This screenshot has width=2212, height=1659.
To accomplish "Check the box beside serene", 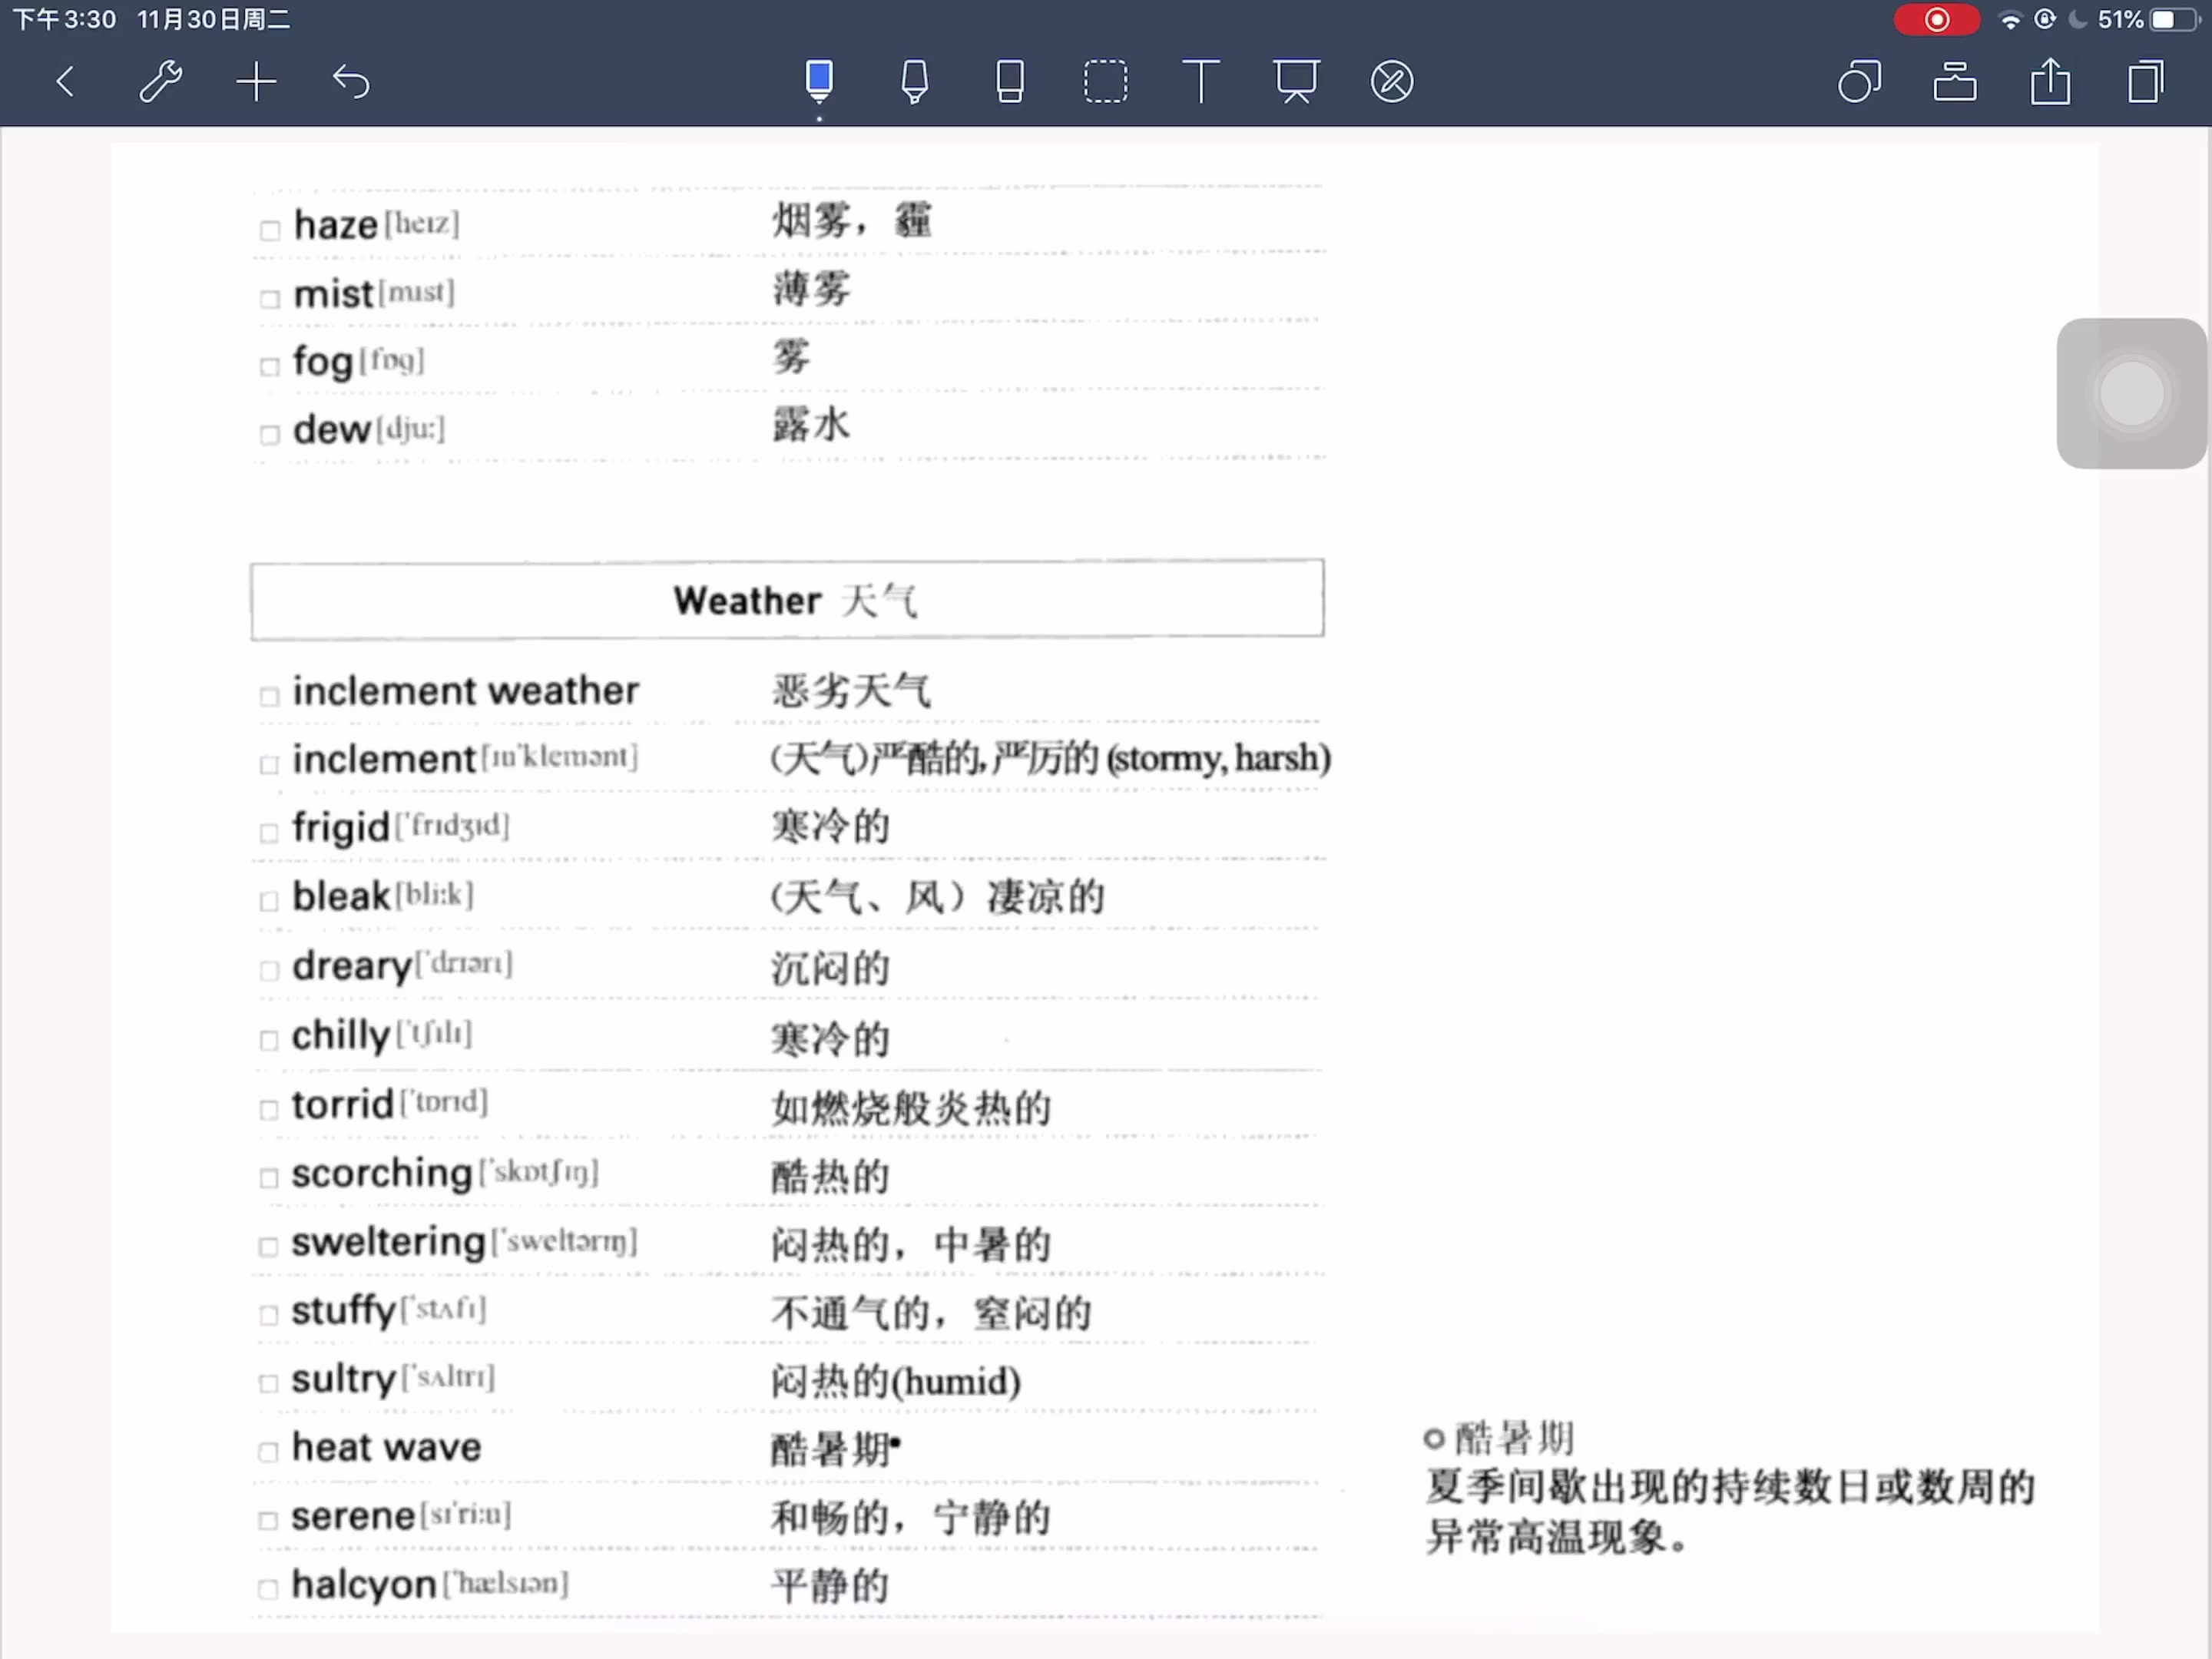I will (268, 1521).
